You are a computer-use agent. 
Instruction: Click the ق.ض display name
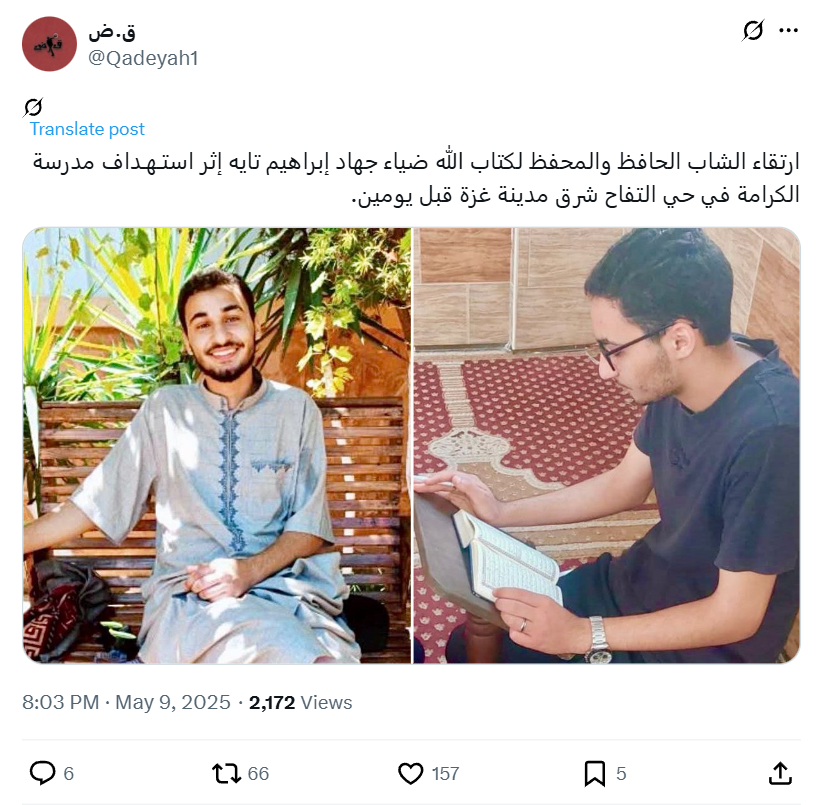click(x=112, y=33)
